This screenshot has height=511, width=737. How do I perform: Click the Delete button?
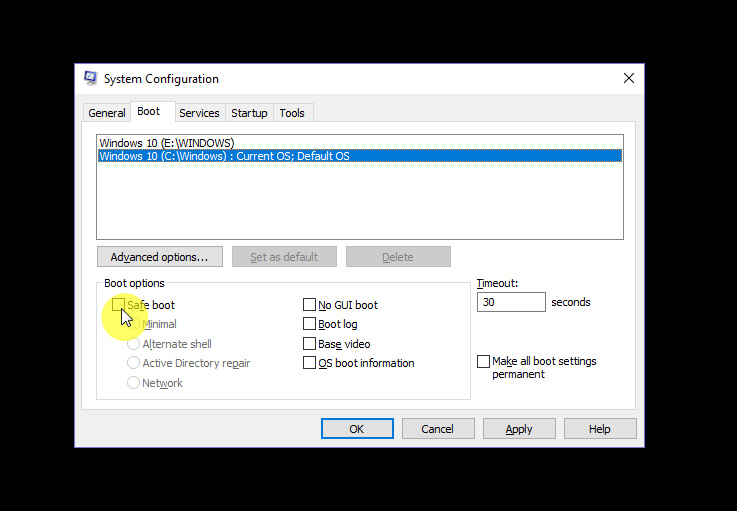click(x=398, y=257)
